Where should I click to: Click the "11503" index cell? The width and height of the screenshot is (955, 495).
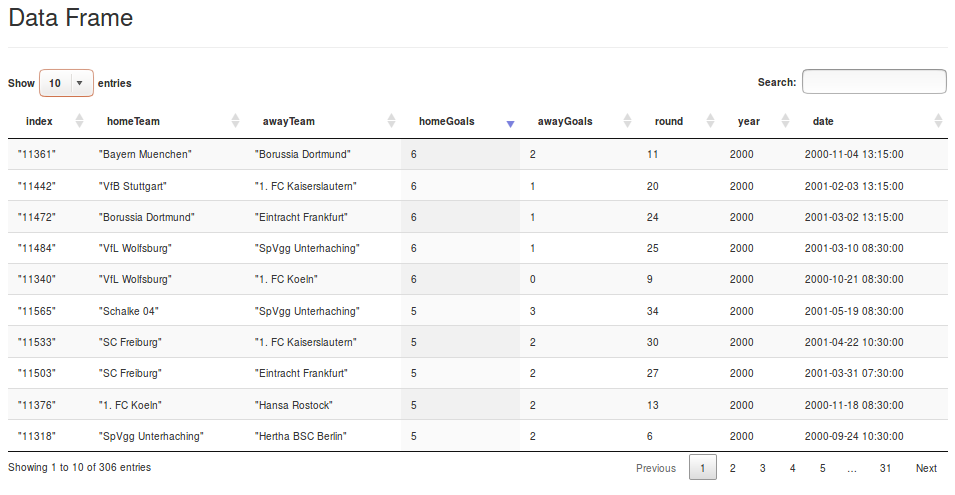coord(37,373)
